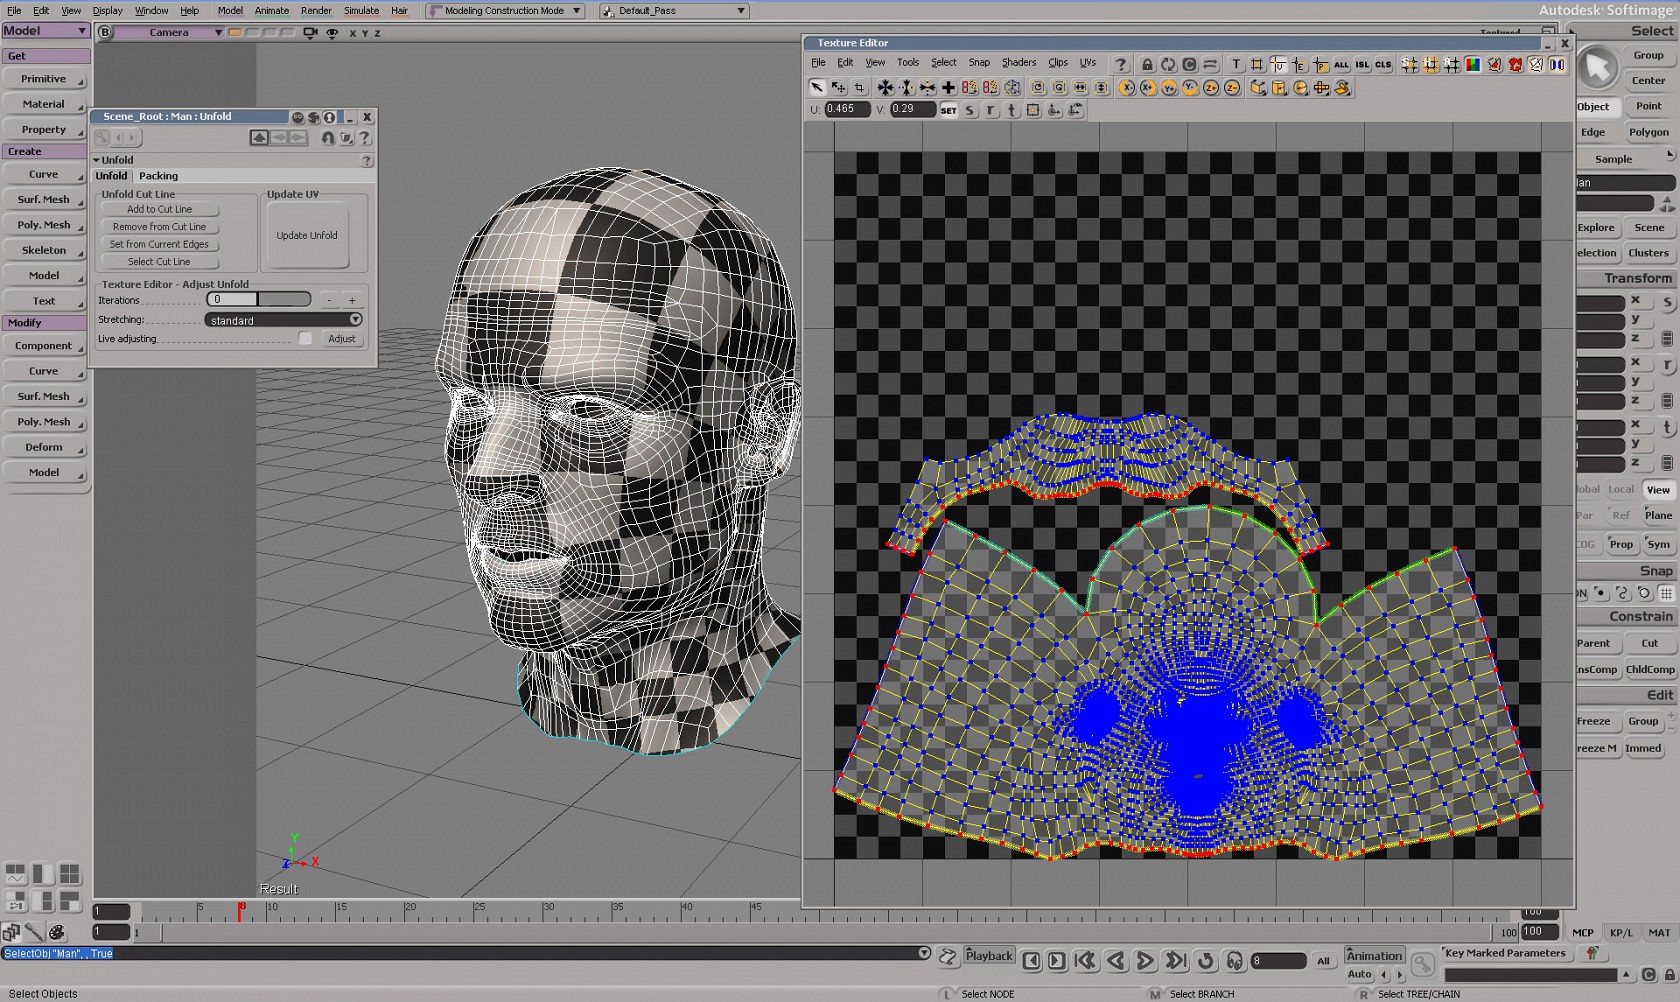Open the Model module dropdown at top left
The height and width of the screenshot is (1002, 1680).
[x=45, y=31]
